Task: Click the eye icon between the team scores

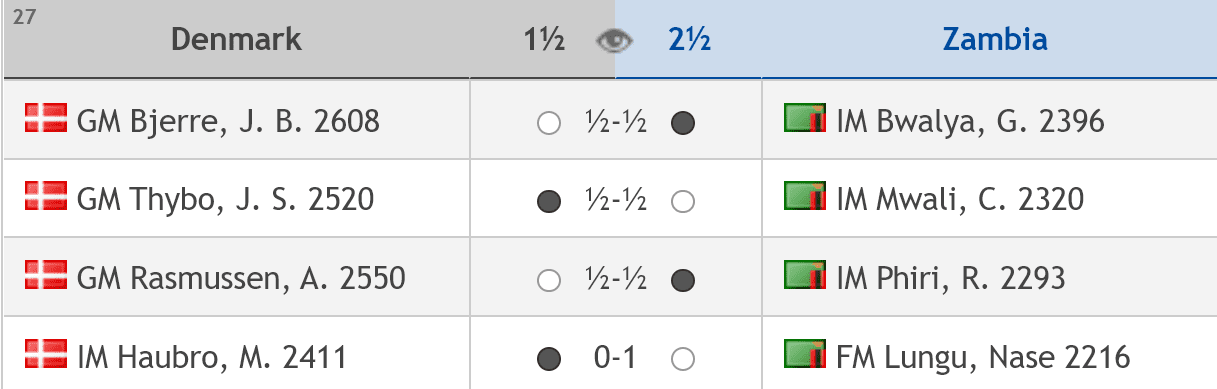Action: click(x=614, y=41)
